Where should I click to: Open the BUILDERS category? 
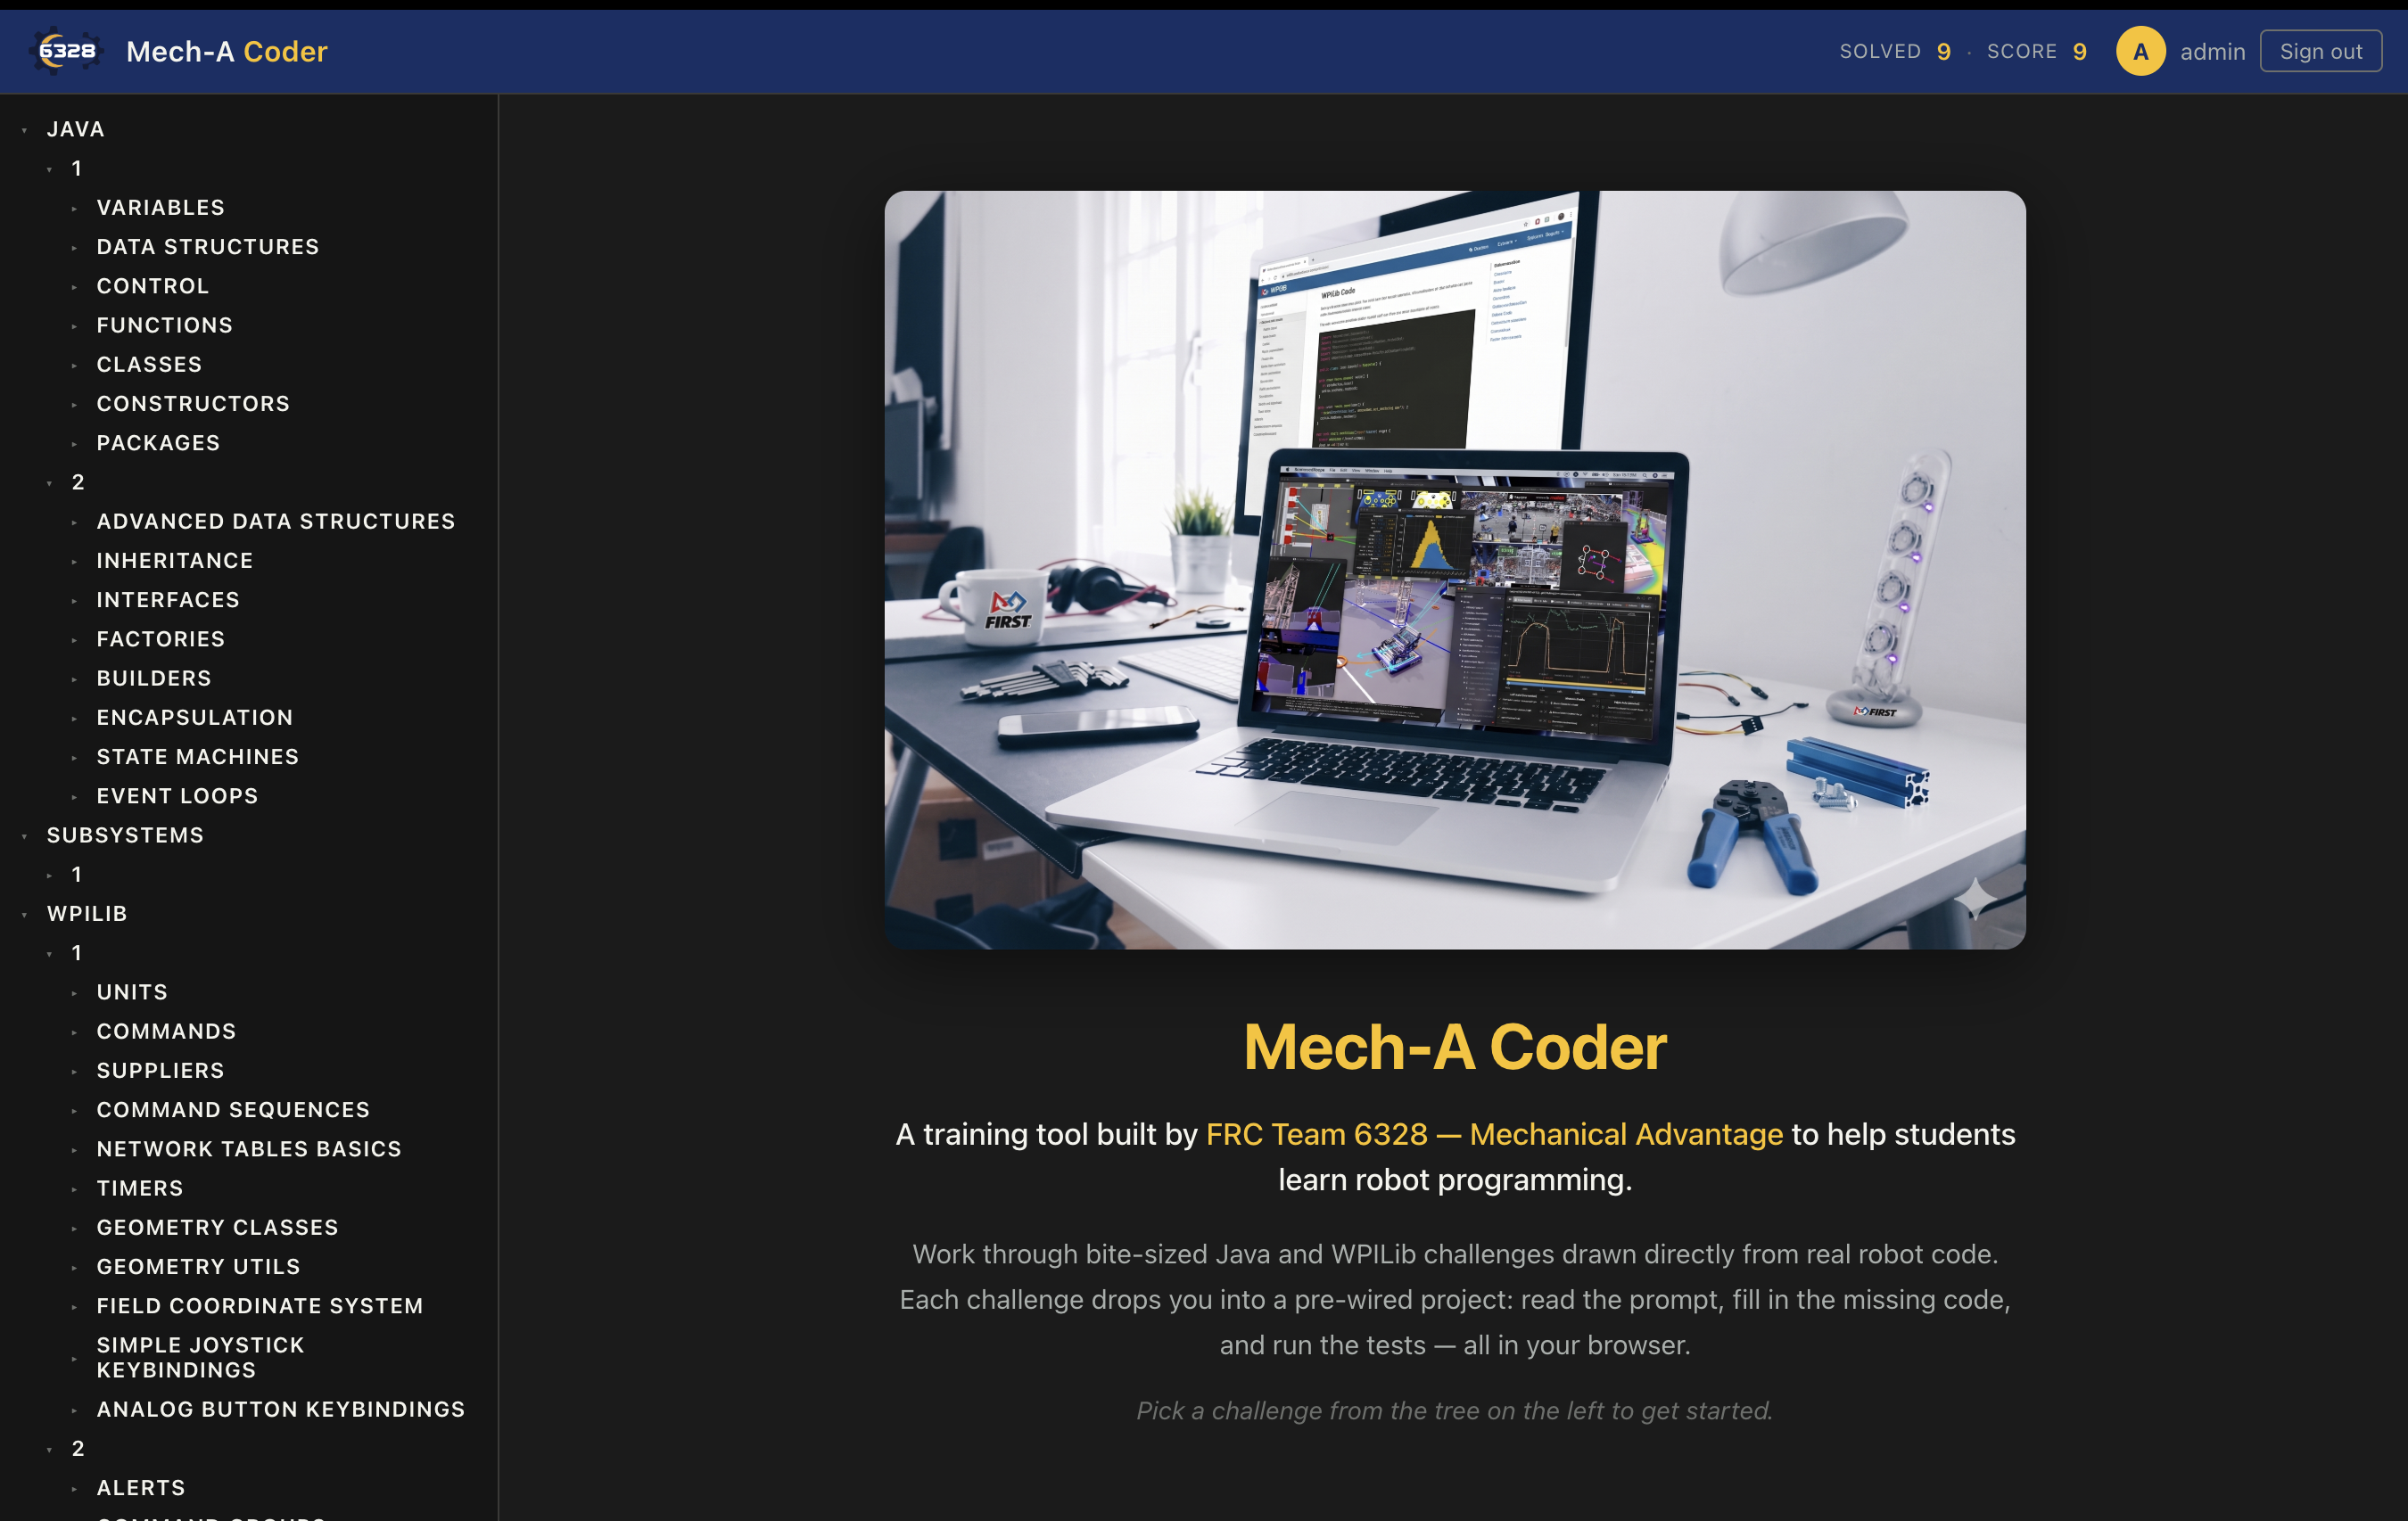pyautogui.click(x=154, y=678)
